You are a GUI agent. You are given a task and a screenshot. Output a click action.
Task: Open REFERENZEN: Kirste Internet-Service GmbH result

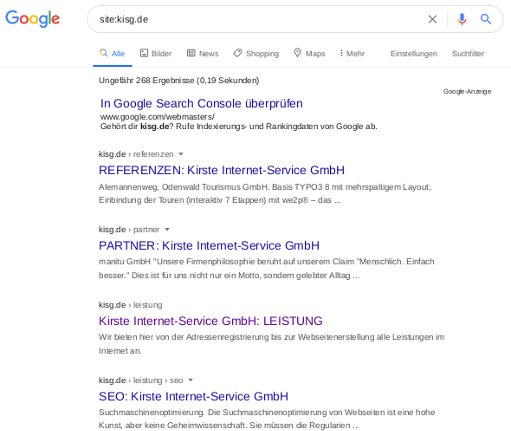pyautogui.click(x=221, y=170)
